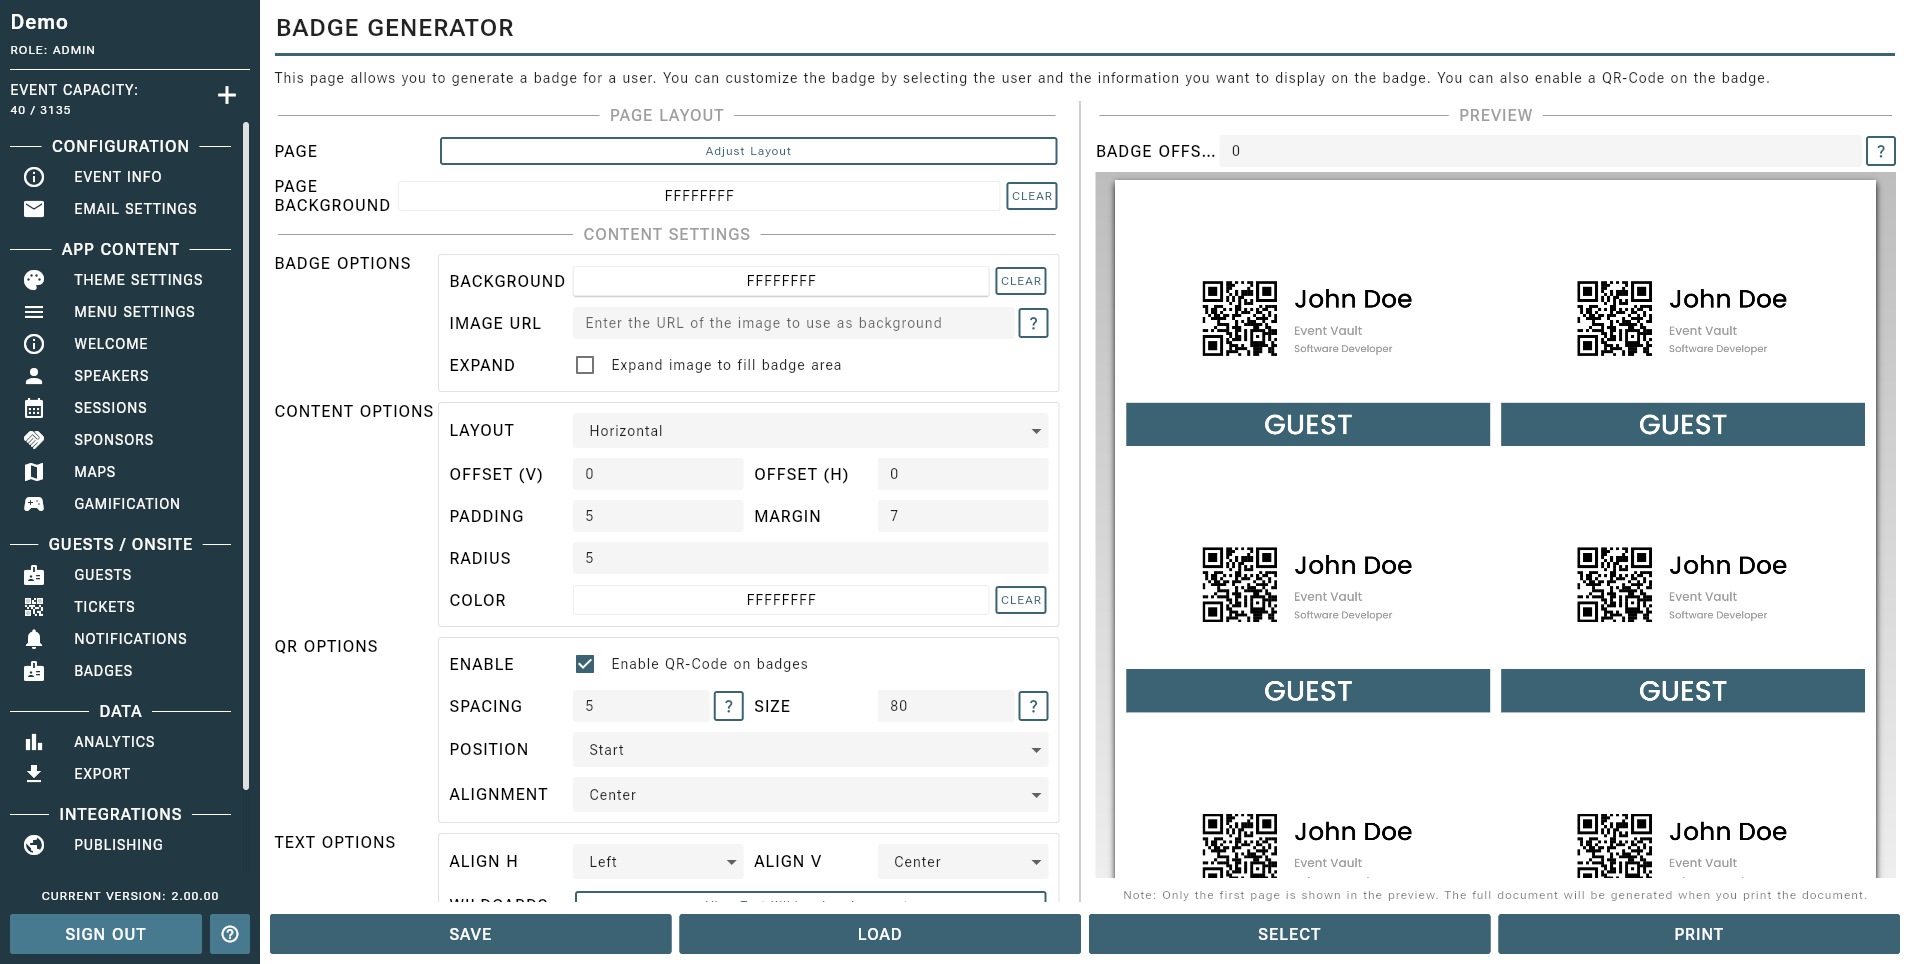Click the Maps icon in sidebar

(34, 472)
